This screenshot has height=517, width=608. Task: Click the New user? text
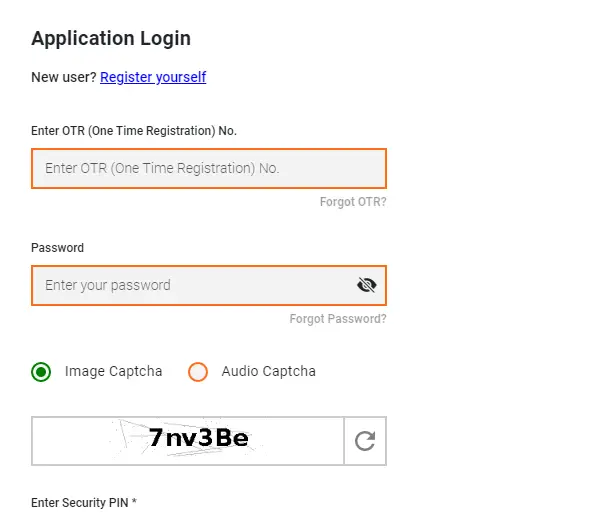64,77
